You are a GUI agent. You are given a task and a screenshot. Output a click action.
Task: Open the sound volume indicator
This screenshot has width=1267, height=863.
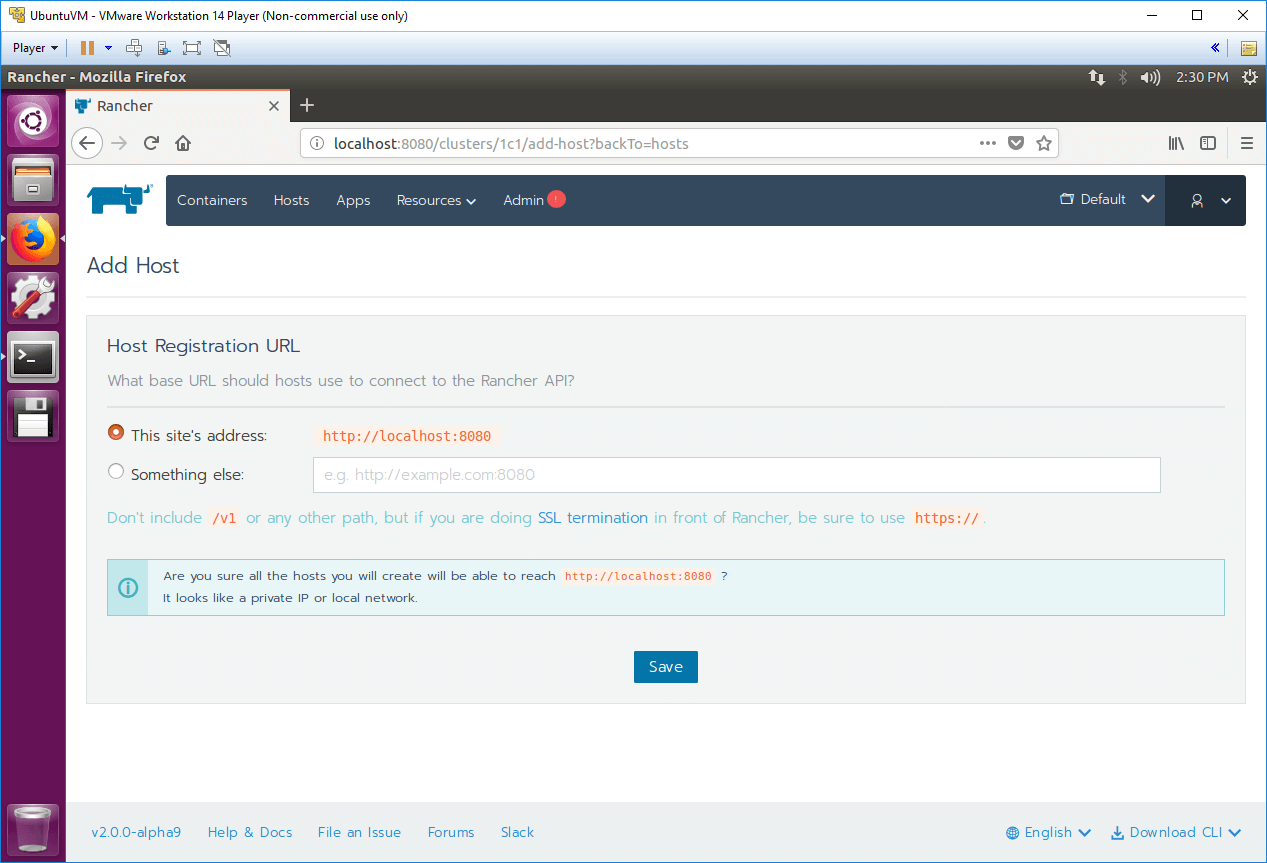tap(1150, 77)
